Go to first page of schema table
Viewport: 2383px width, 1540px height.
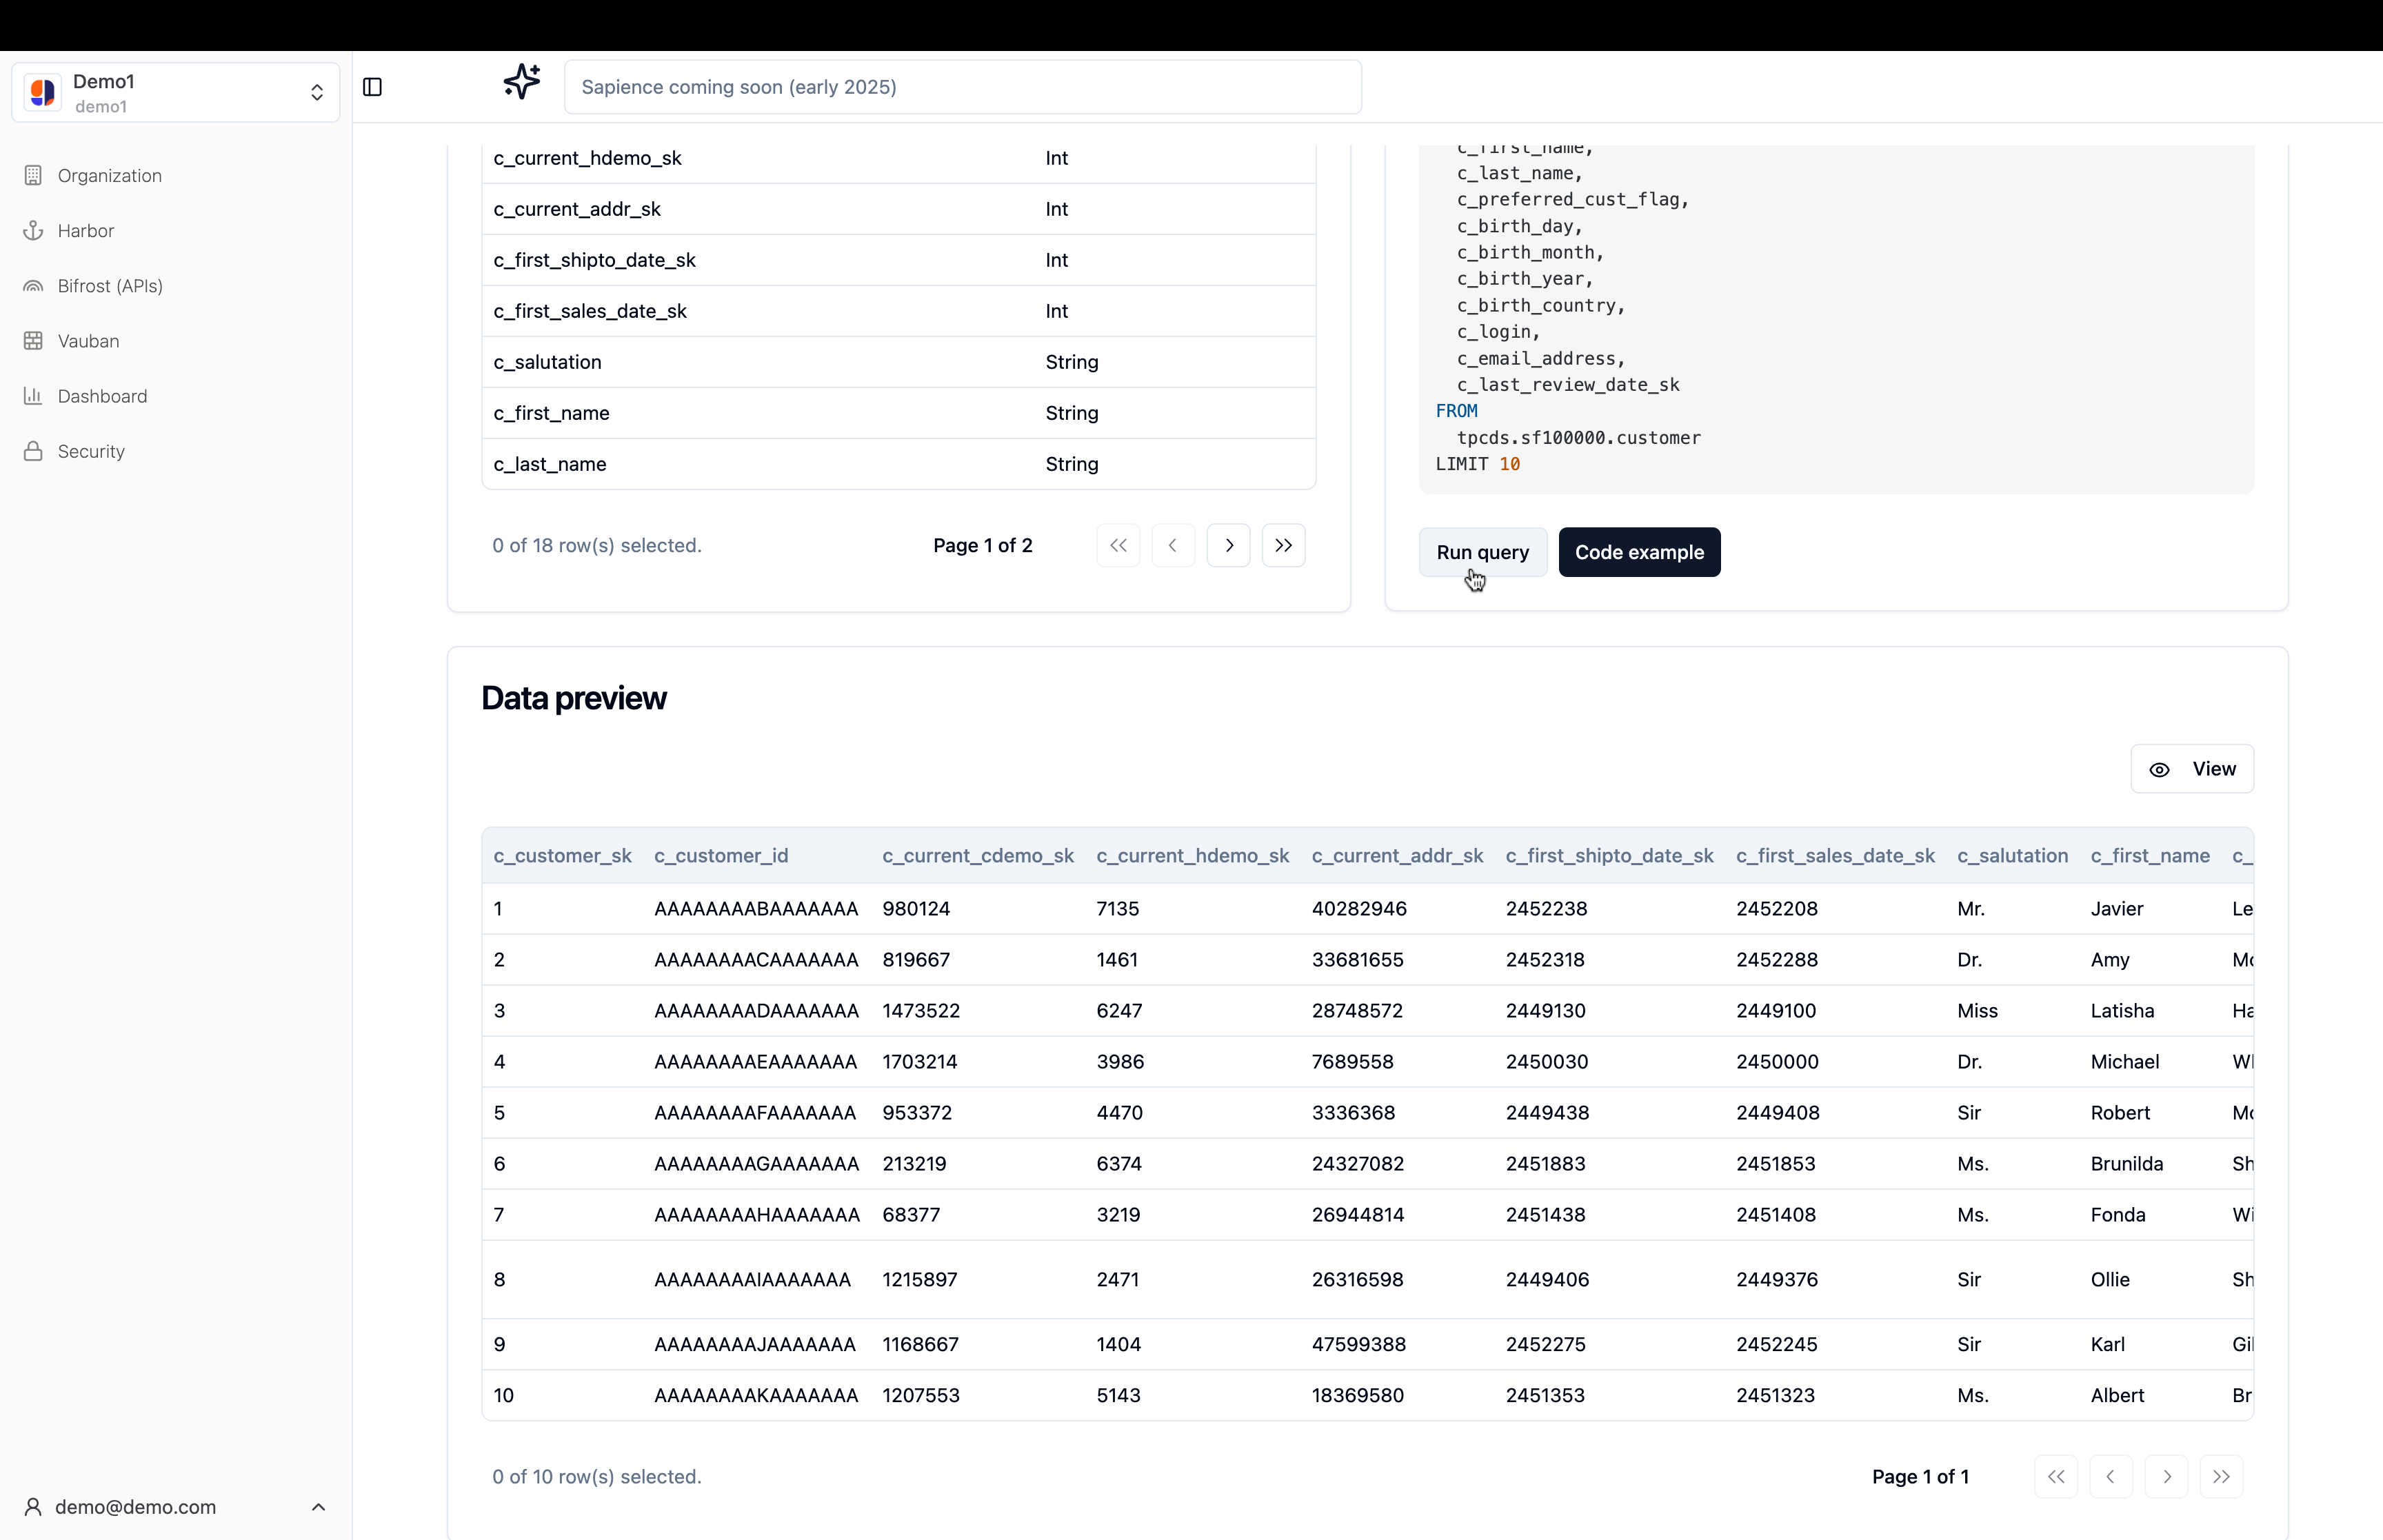[1118, 545]
